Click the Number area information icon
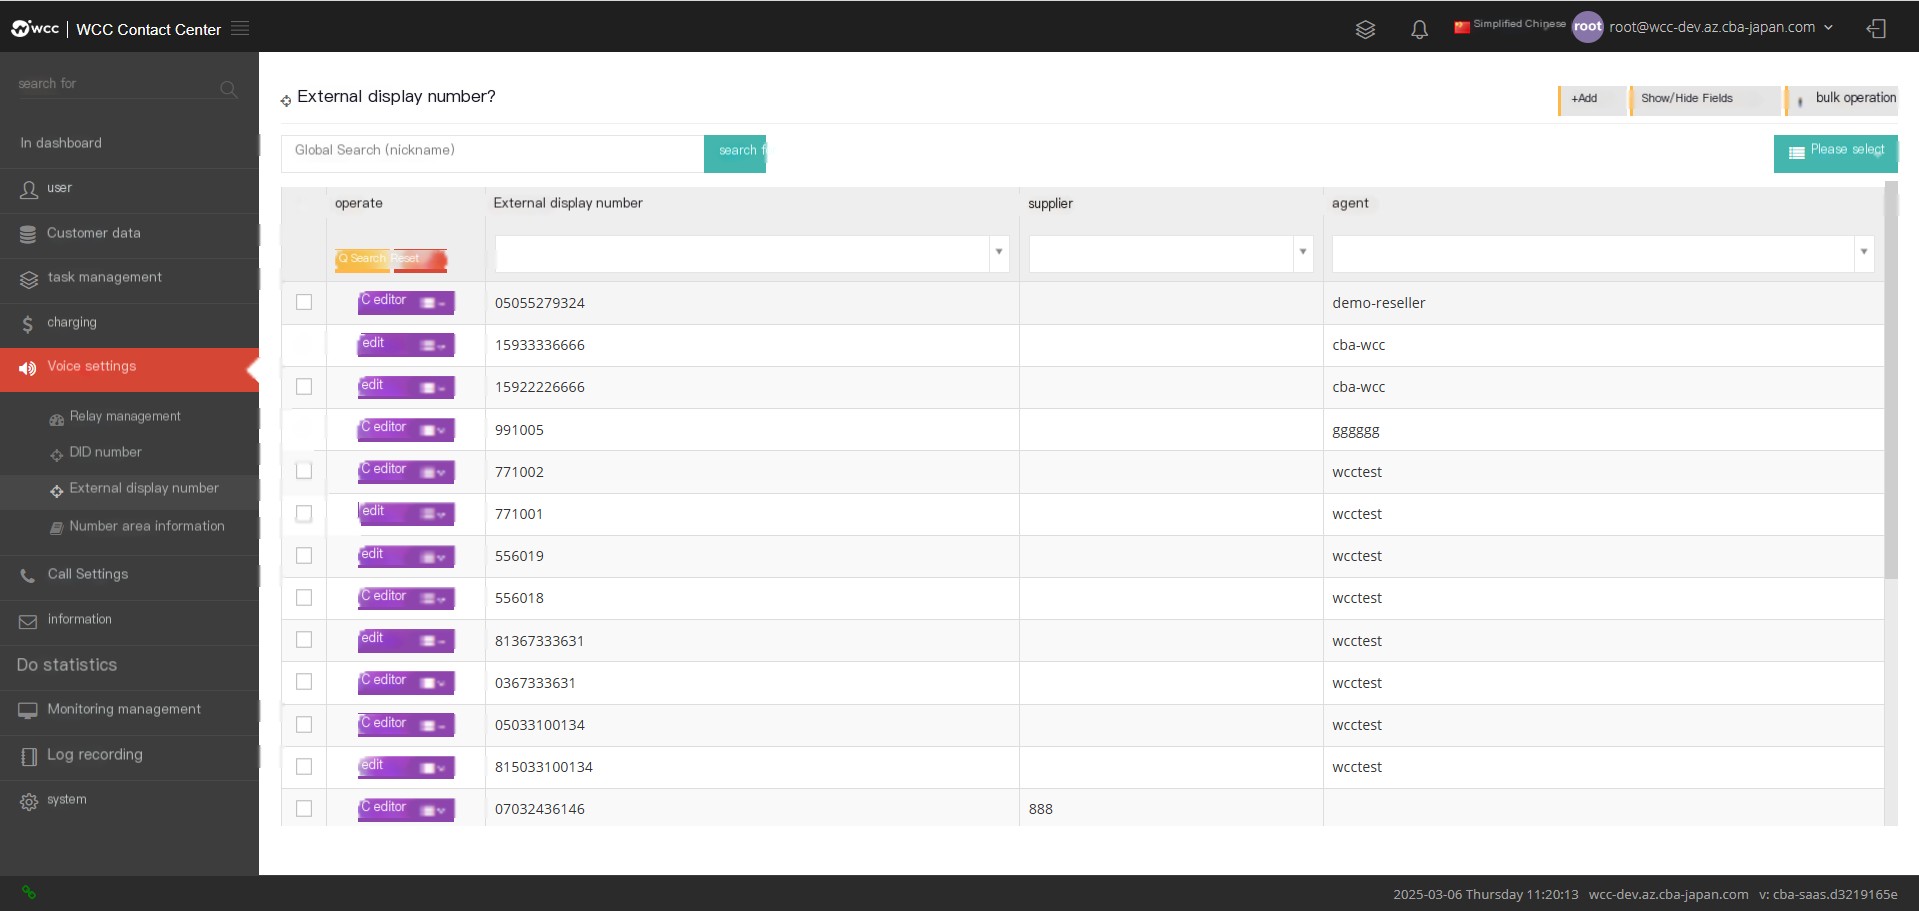This screenshot has width=1919, height=911. pyautogui.click(x=56, y=528)
